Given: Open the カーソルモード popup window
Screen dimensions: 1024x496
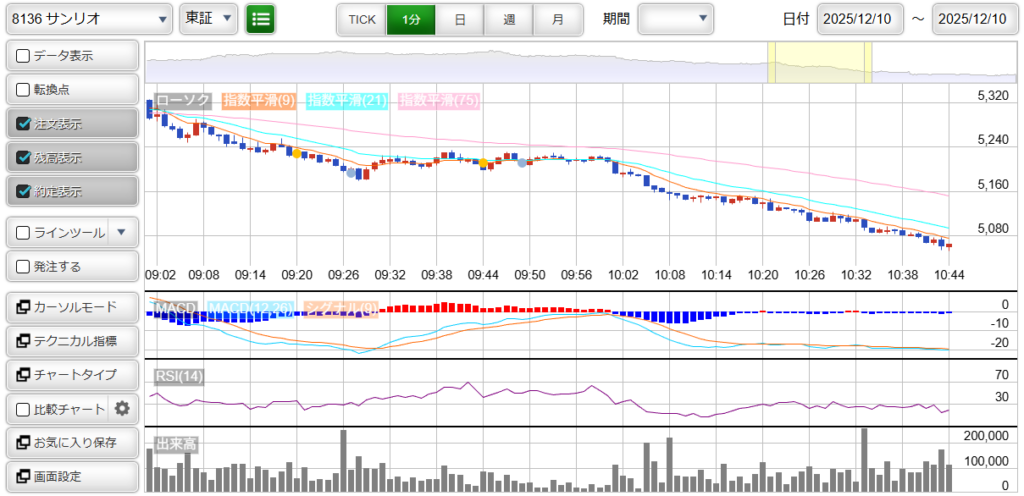Looking at the screenshot, I should (71, 307).
